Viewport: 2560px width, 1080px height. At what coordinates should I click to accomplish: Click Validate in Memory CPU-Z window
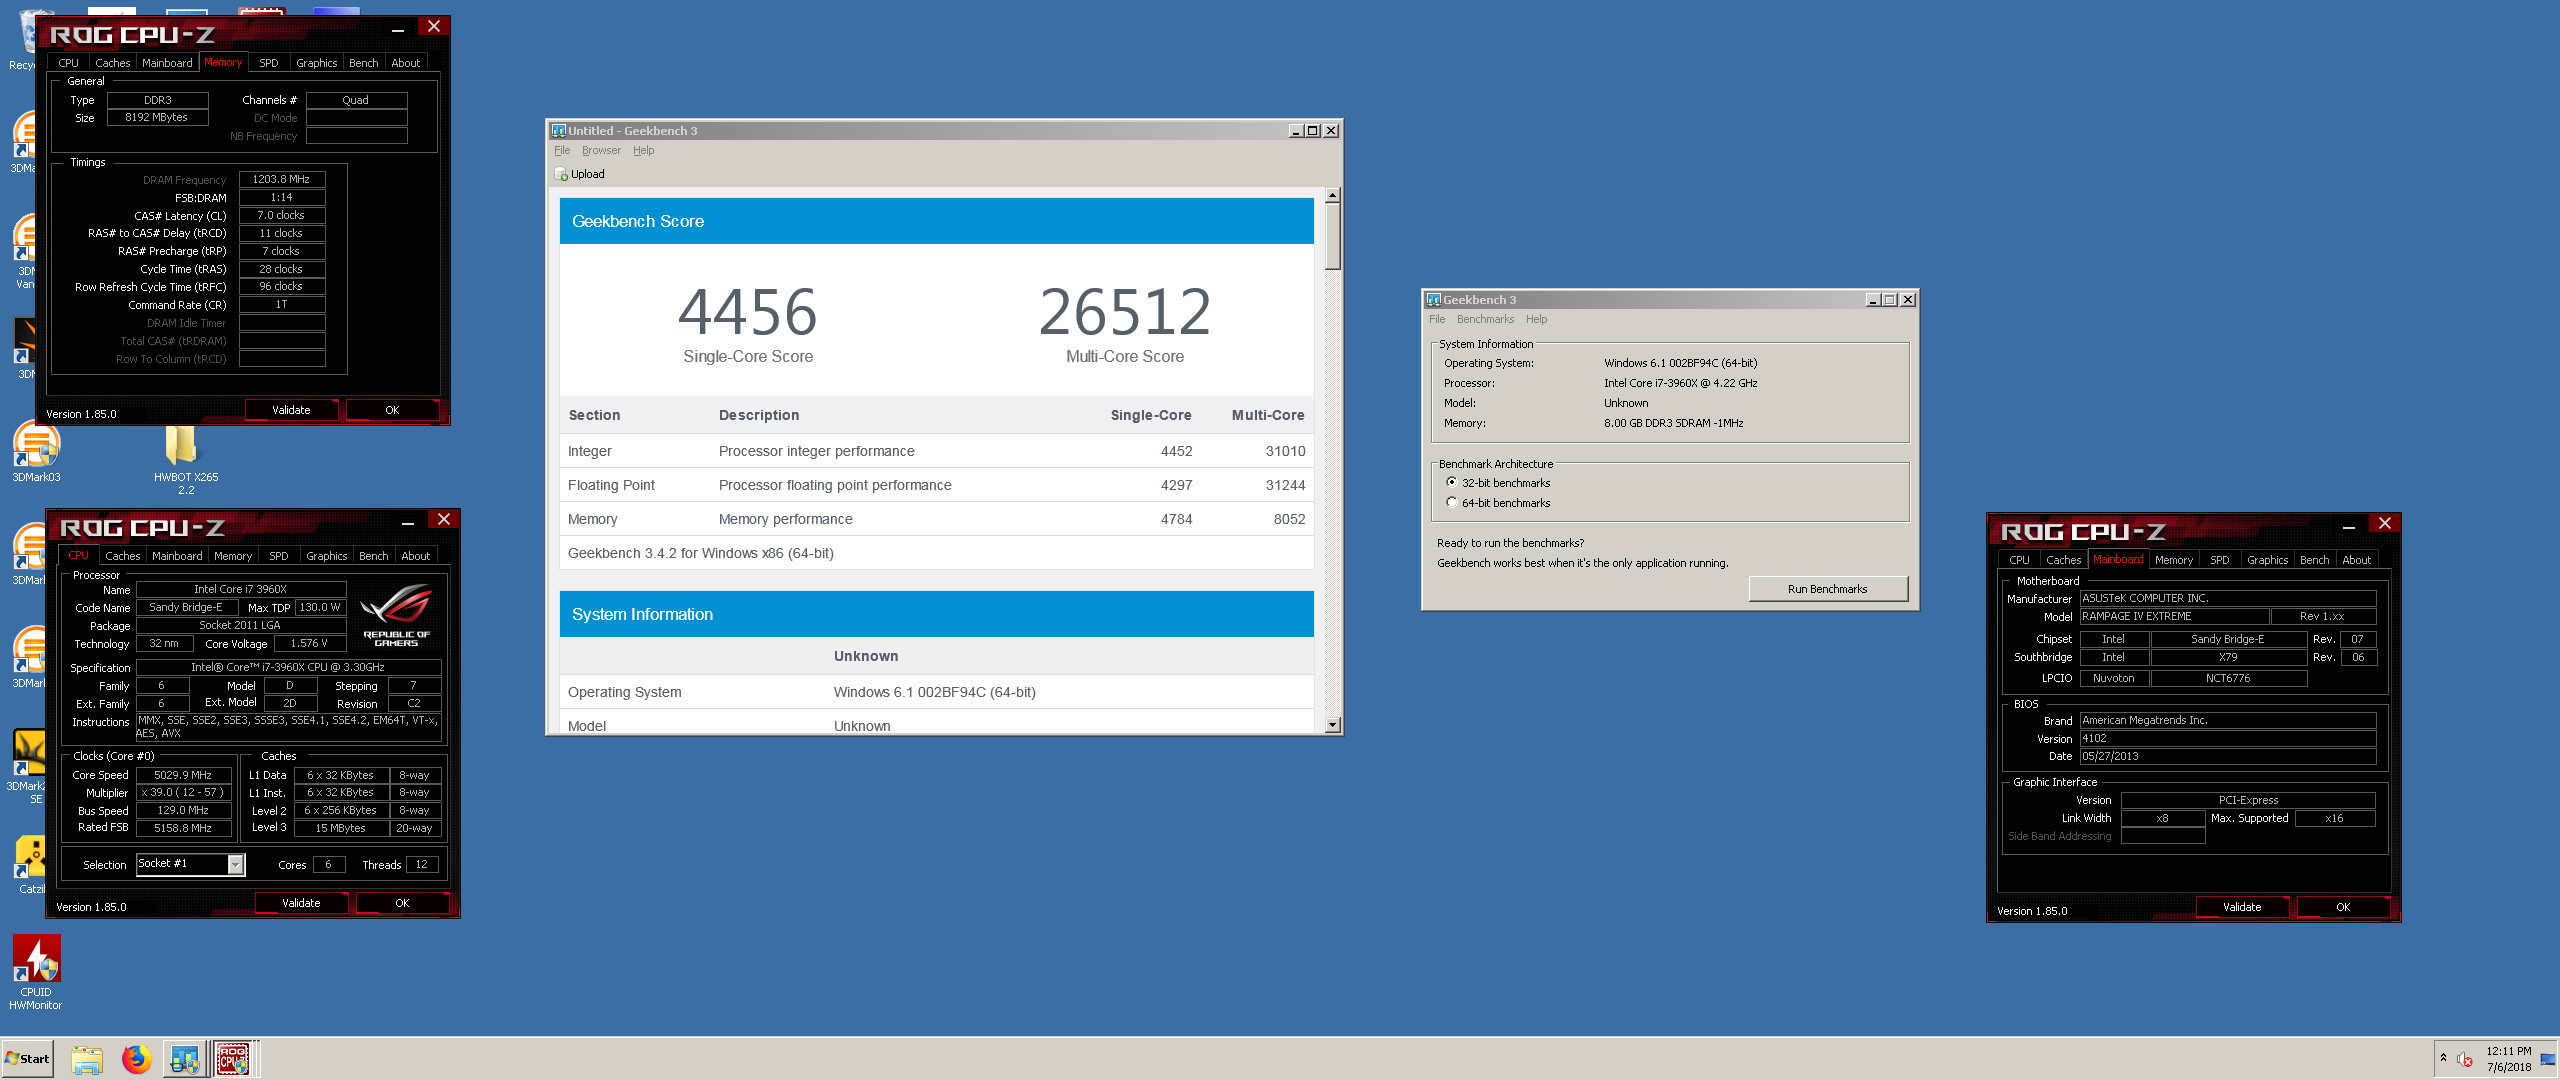click(x=291, y=410)
